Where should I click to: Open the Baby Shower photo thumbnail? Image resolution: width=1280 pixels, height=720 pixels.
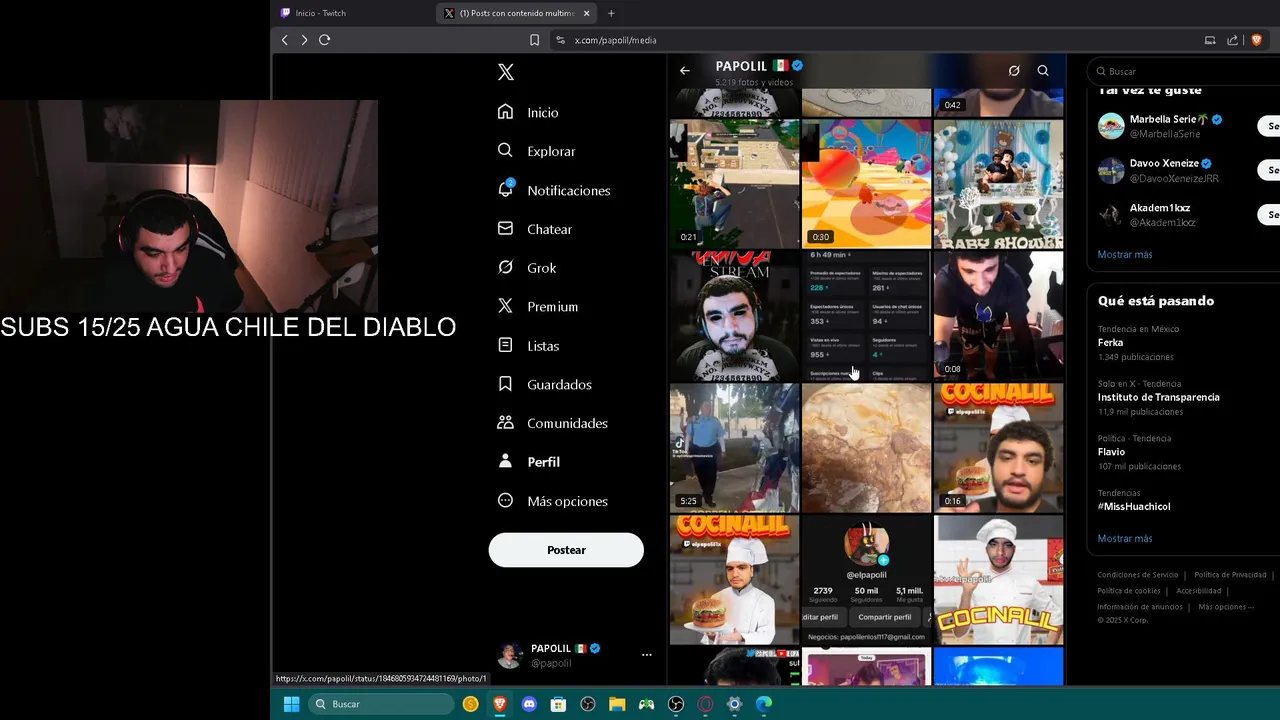pyautogui.click(x=998, y=184)
